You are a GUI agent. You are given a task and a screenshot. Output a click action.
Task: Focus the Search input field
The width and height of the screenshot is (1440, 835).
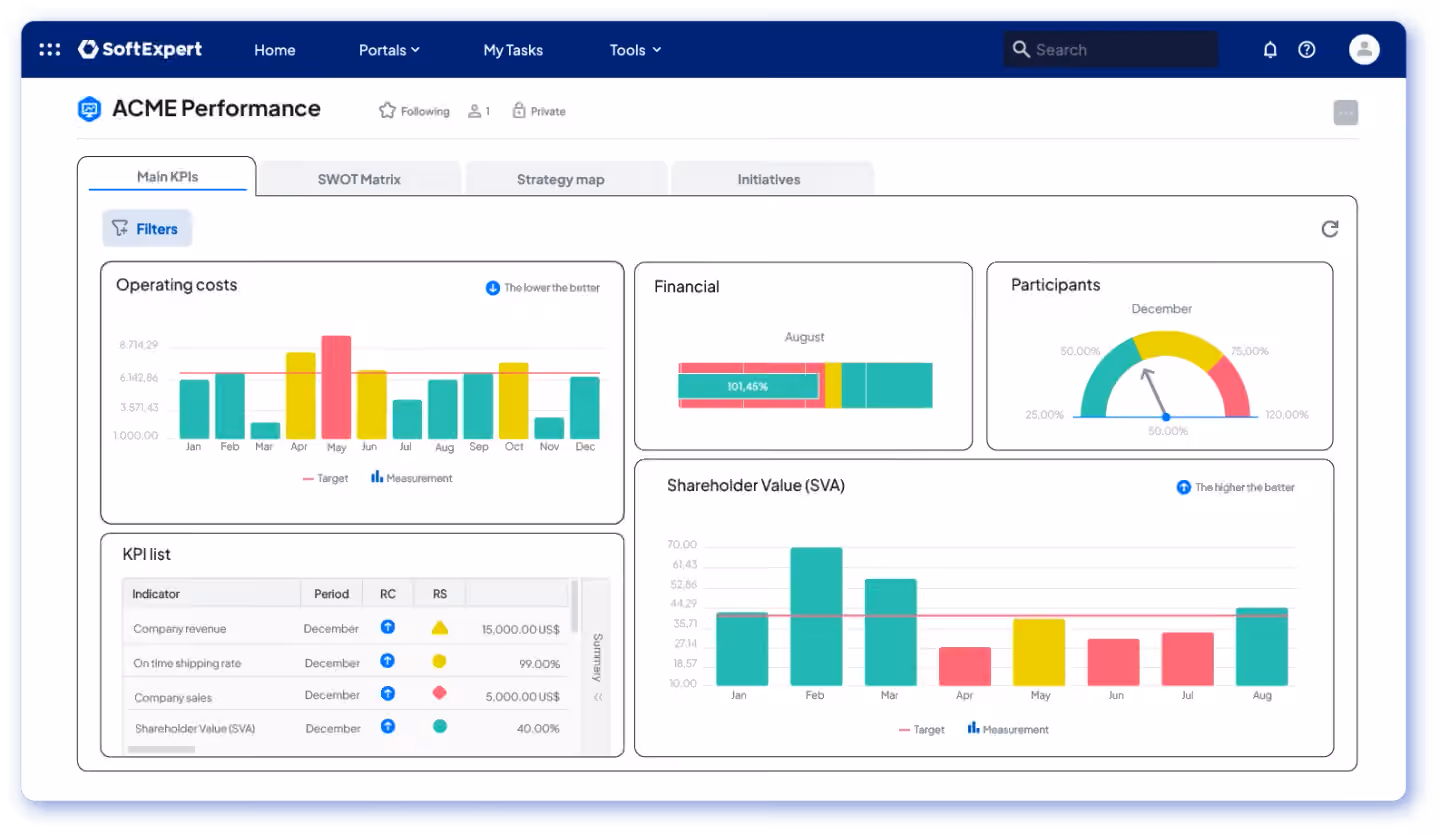pos(1111,49)
